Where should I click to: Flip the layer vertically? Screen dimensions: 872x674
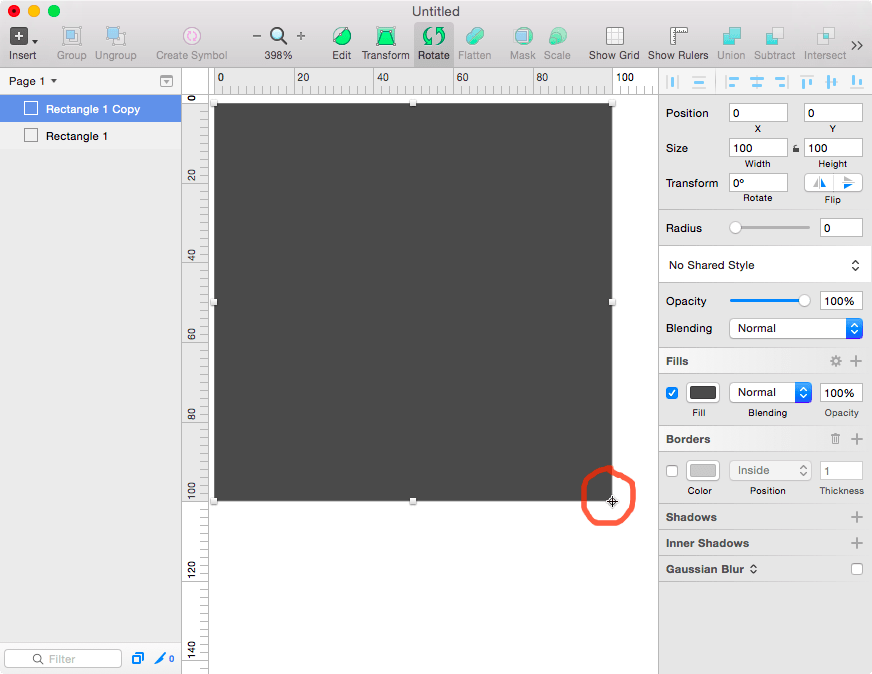pos(848,182)
